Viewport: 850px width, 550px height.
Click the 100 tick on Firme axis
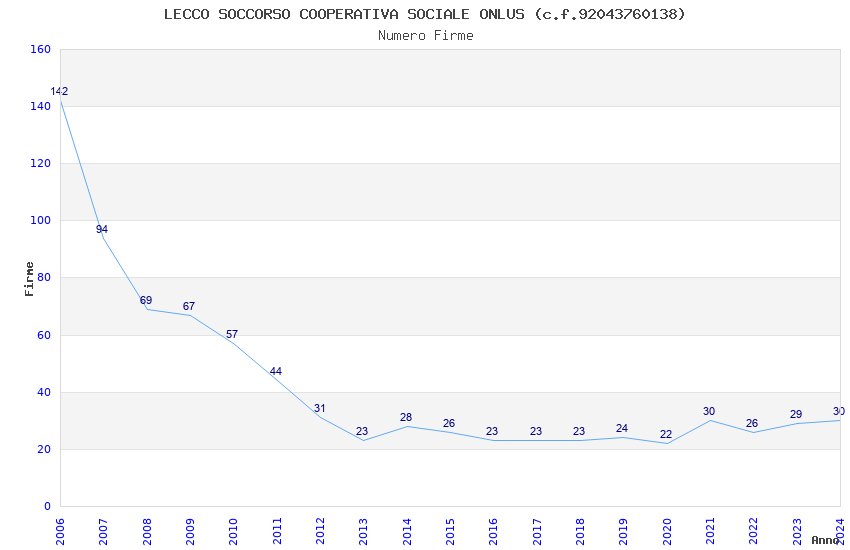coord(41,220)
